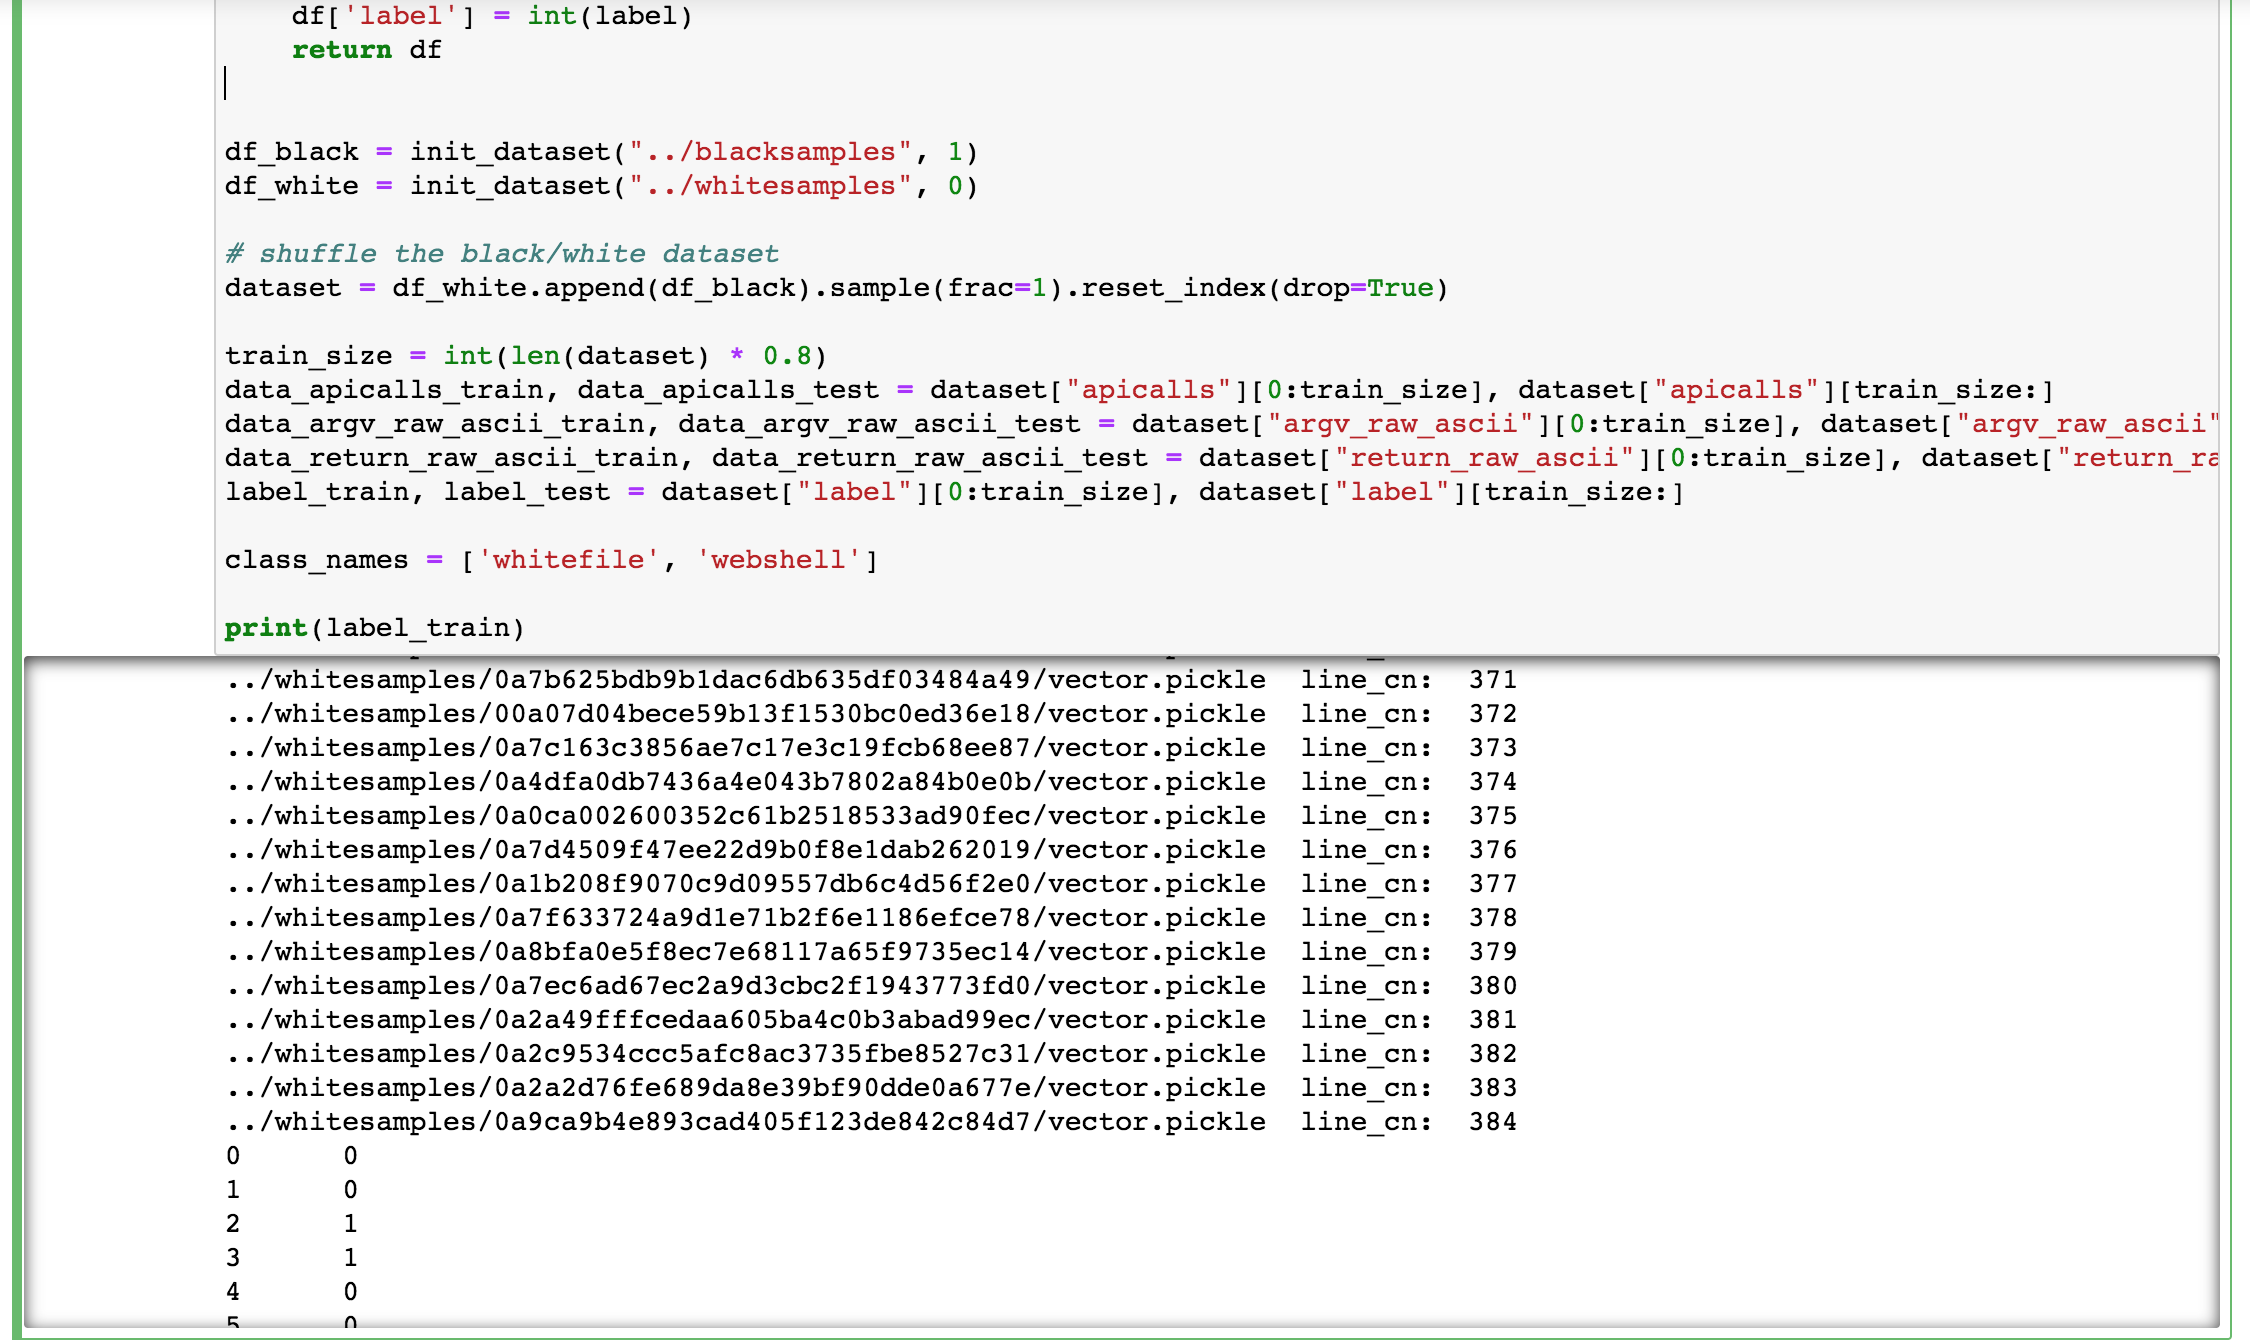Viewport: 2250px width, 1344px height.
Task: Click the return df statement
Action: pos(366,50)
